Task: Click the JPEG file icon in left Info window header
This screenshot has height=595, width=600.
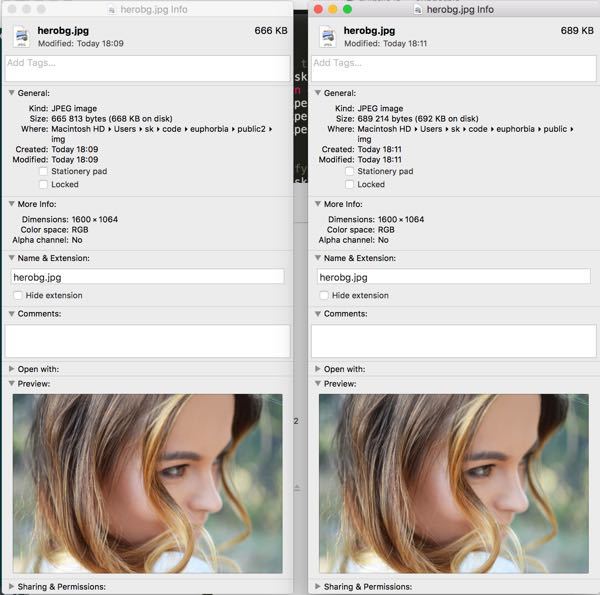Action: tap(22, 36)
